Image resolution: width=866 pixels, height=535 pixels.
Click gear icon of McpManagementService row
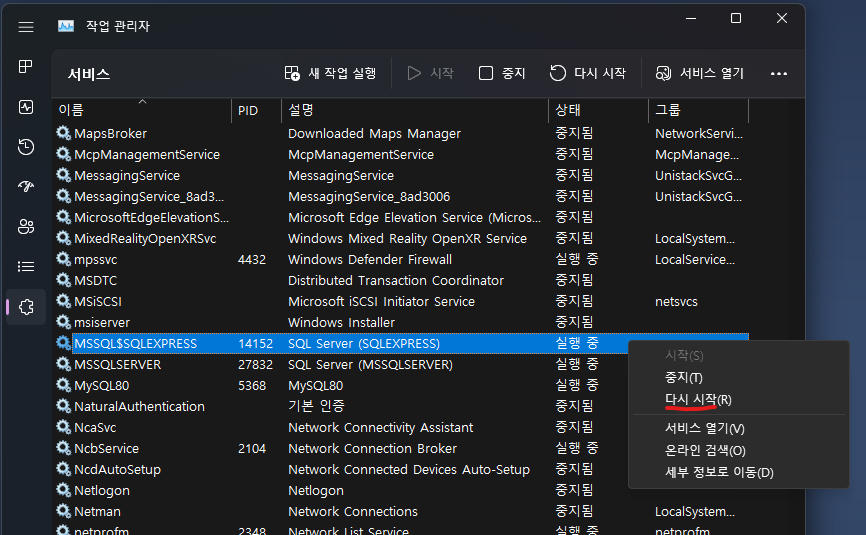coord(64,154)
